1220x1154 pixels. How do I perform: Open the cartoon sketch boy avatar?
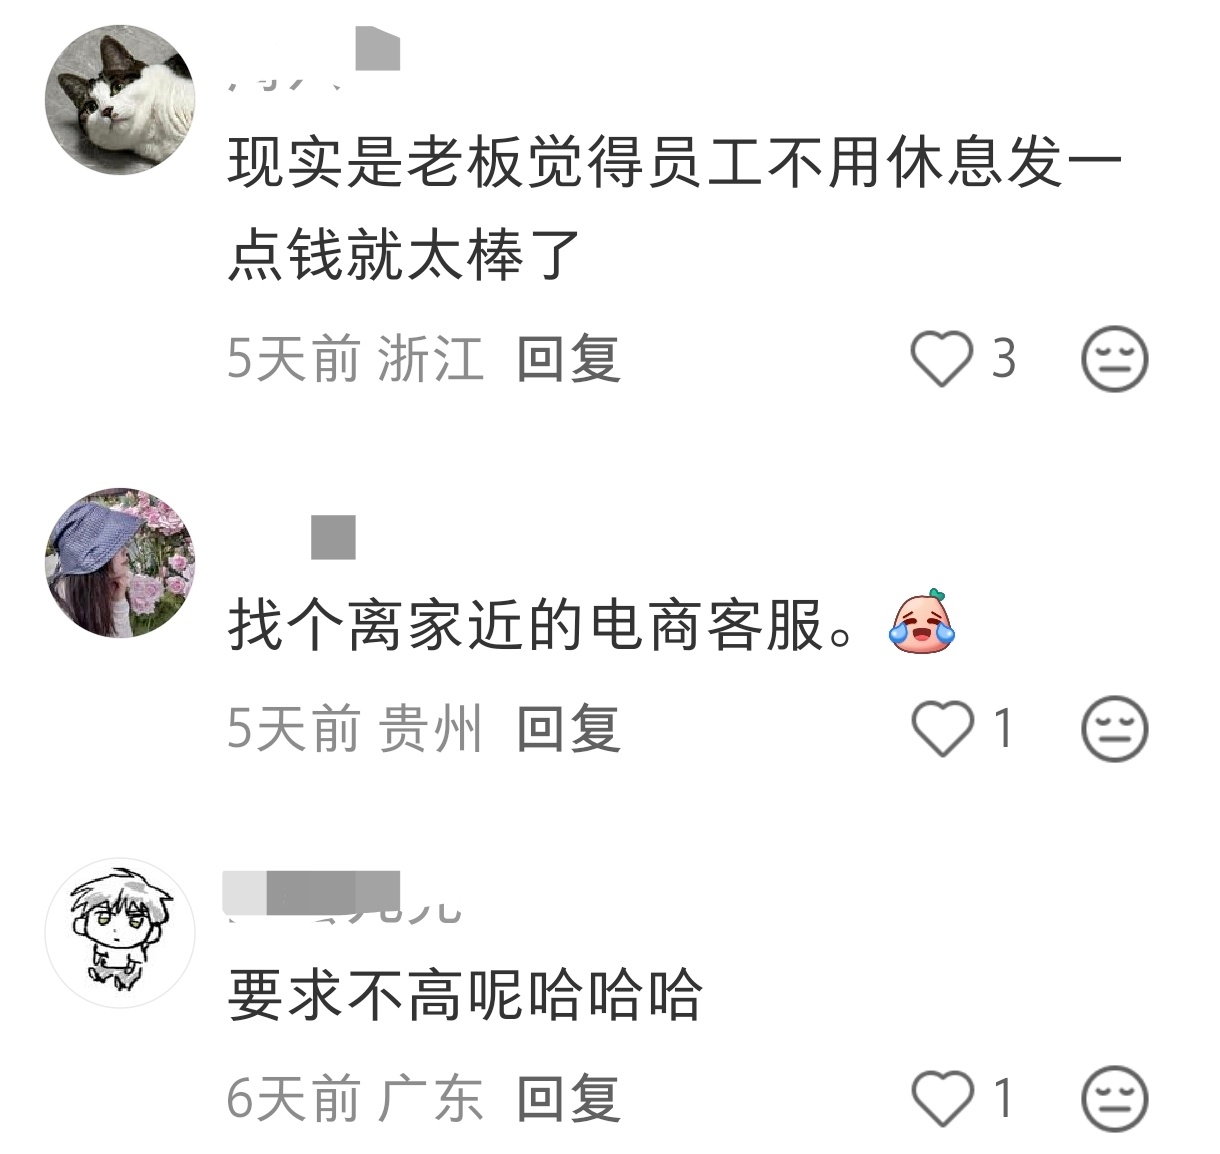120,932
